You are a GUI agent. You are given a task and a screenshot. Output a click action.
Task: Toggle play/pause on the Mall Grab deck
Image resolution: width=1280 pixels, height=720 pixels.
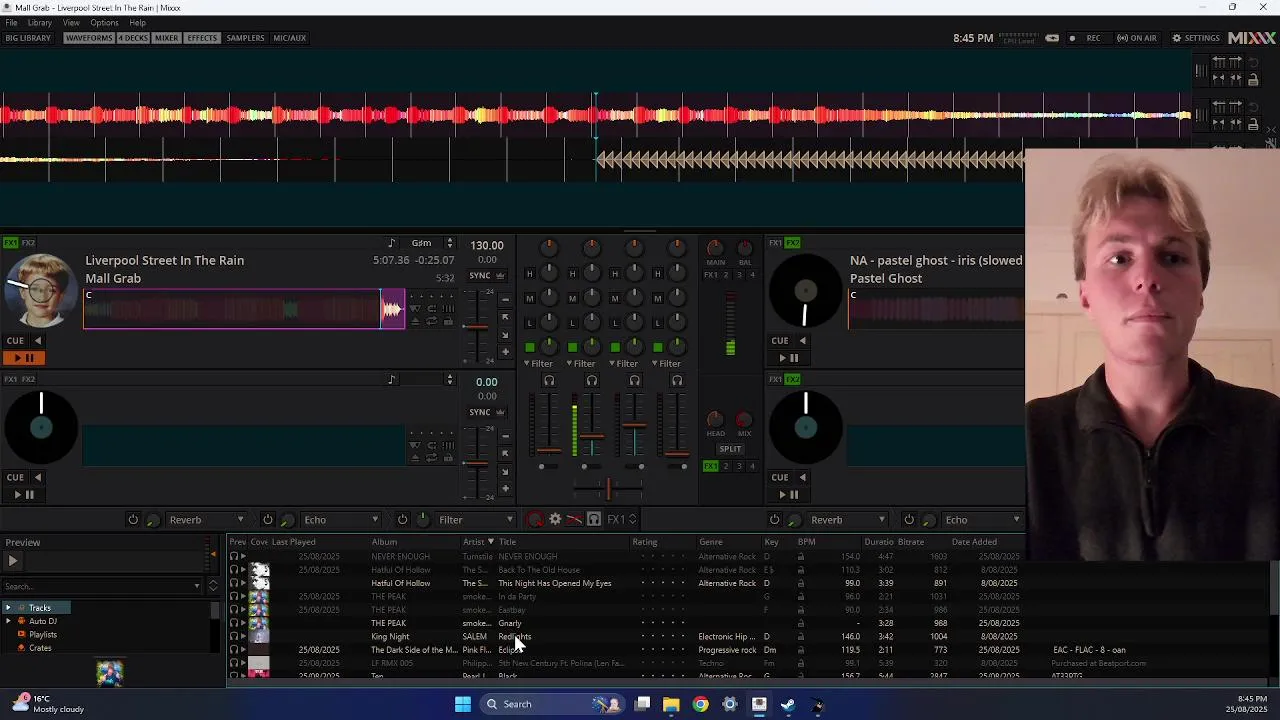click(24, 358)
